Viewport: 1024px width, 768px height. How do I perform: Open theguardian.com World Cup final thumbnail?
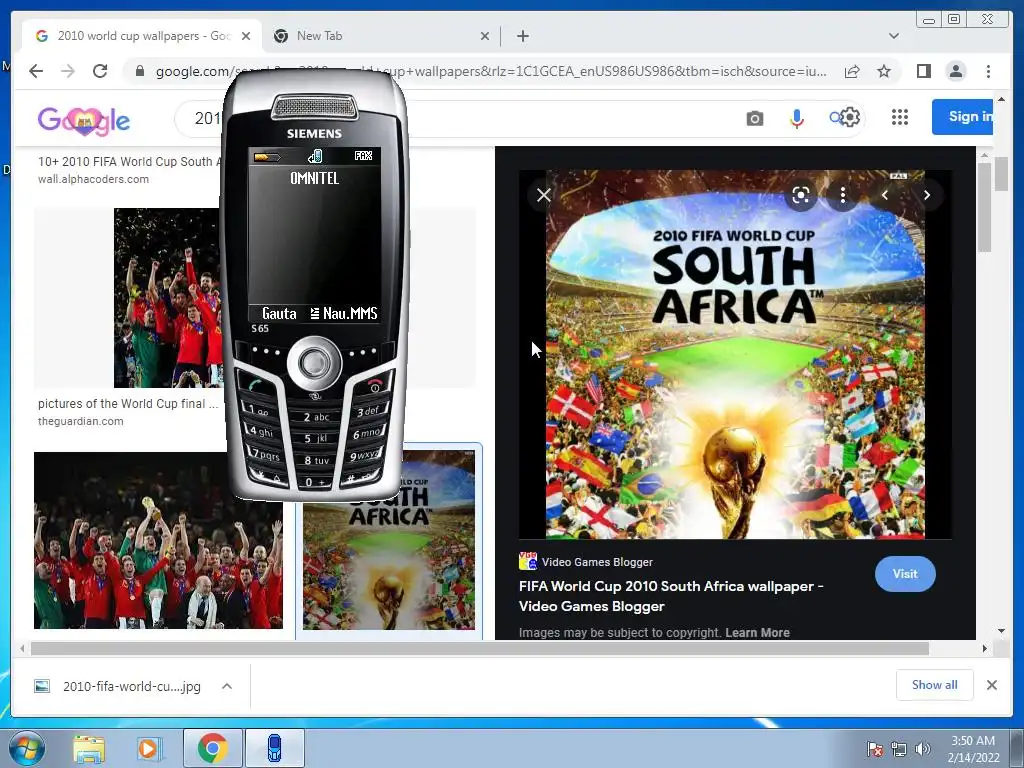[167, 298]
